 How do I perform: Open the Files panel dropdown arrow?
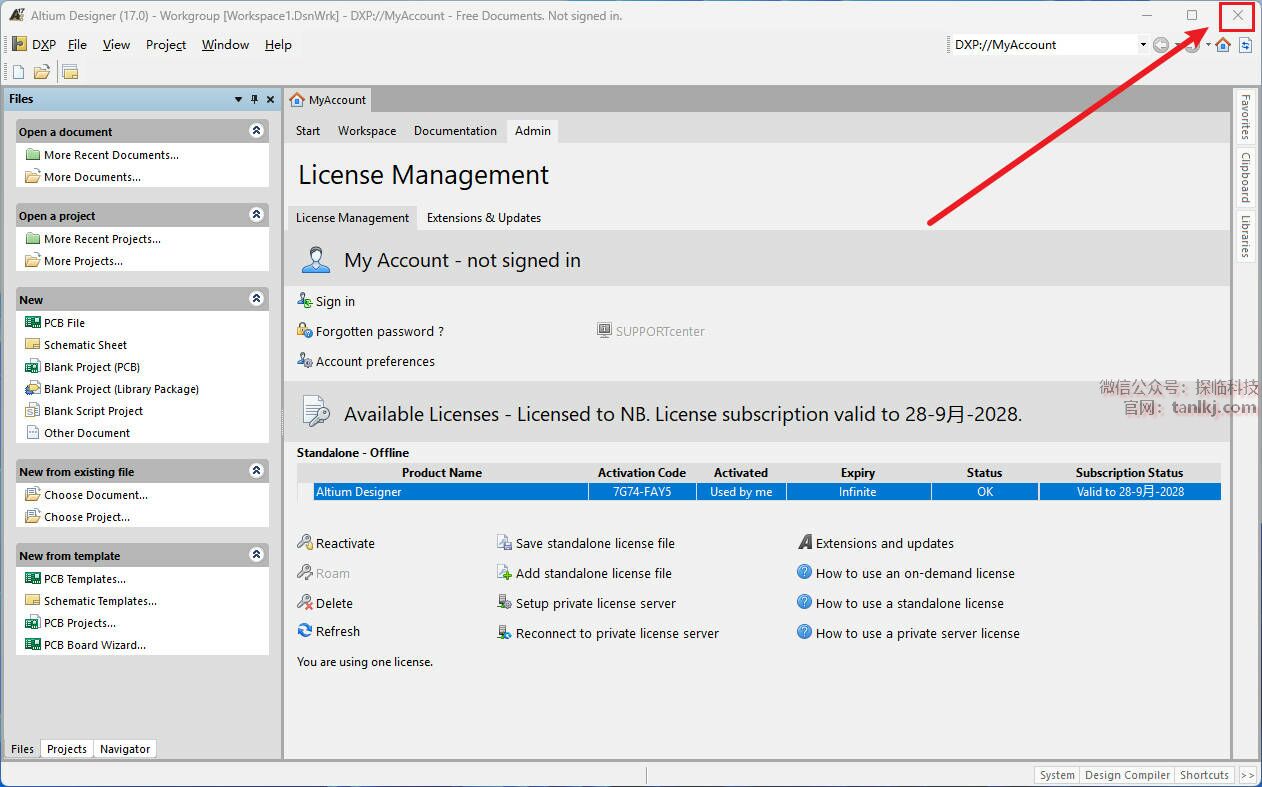[x=238, y=99]
